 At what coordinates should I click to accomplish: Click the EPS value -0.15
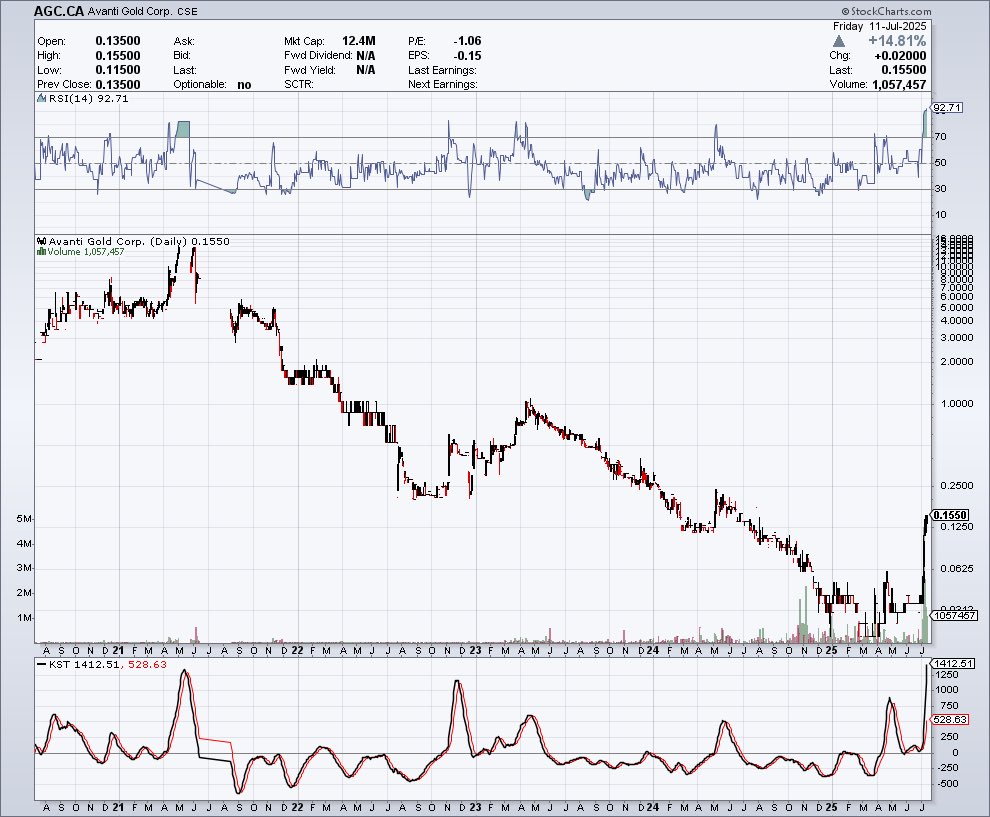coord(467,56)
